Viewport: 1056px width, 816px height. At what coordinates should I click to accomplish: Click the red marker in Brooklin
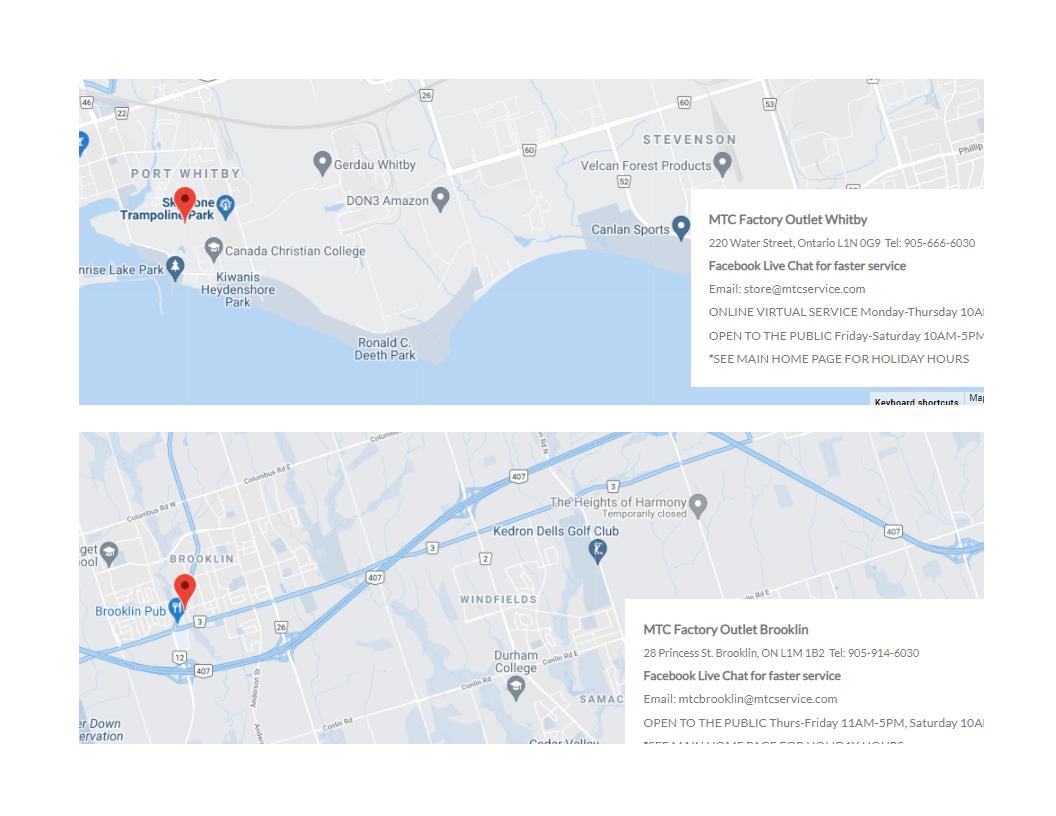coord(185,590)
